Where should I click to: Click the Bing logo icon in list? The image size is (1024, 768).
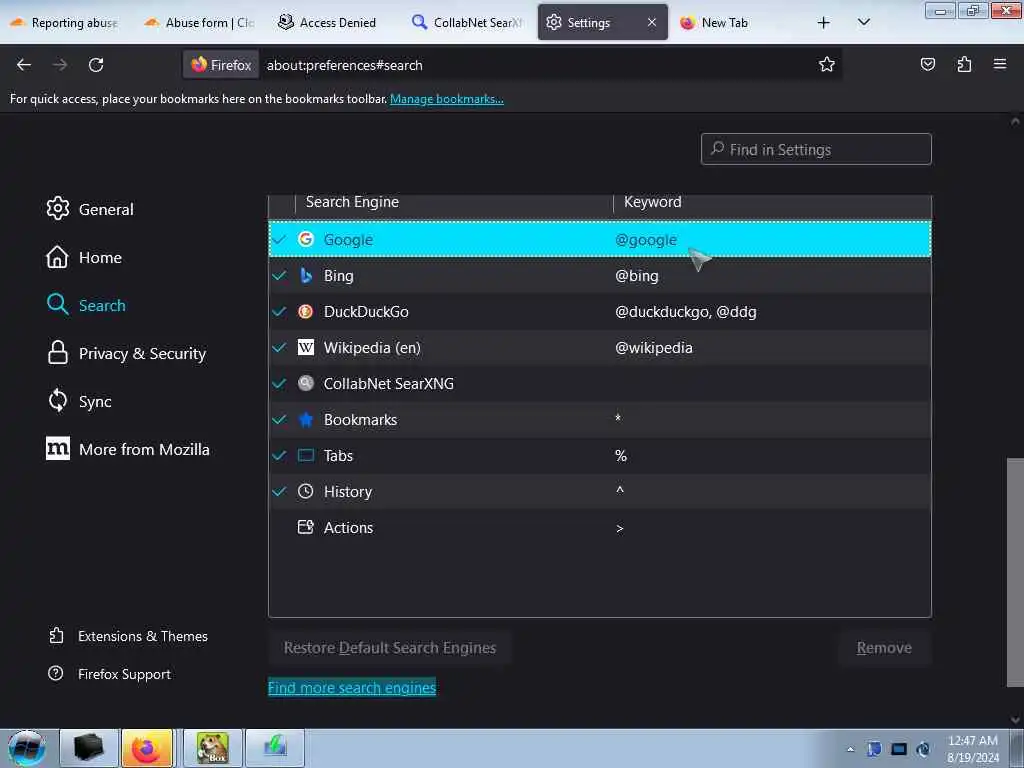(x=306, y=276)
